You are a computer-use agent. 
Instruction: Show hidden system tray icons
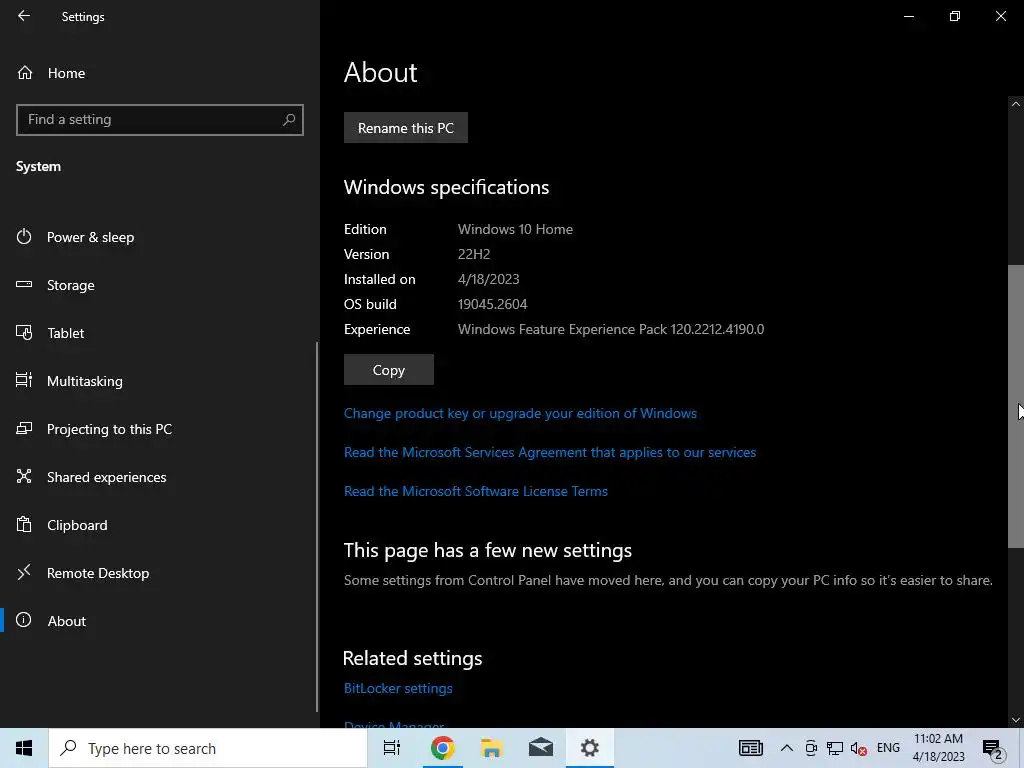point(787,748)
